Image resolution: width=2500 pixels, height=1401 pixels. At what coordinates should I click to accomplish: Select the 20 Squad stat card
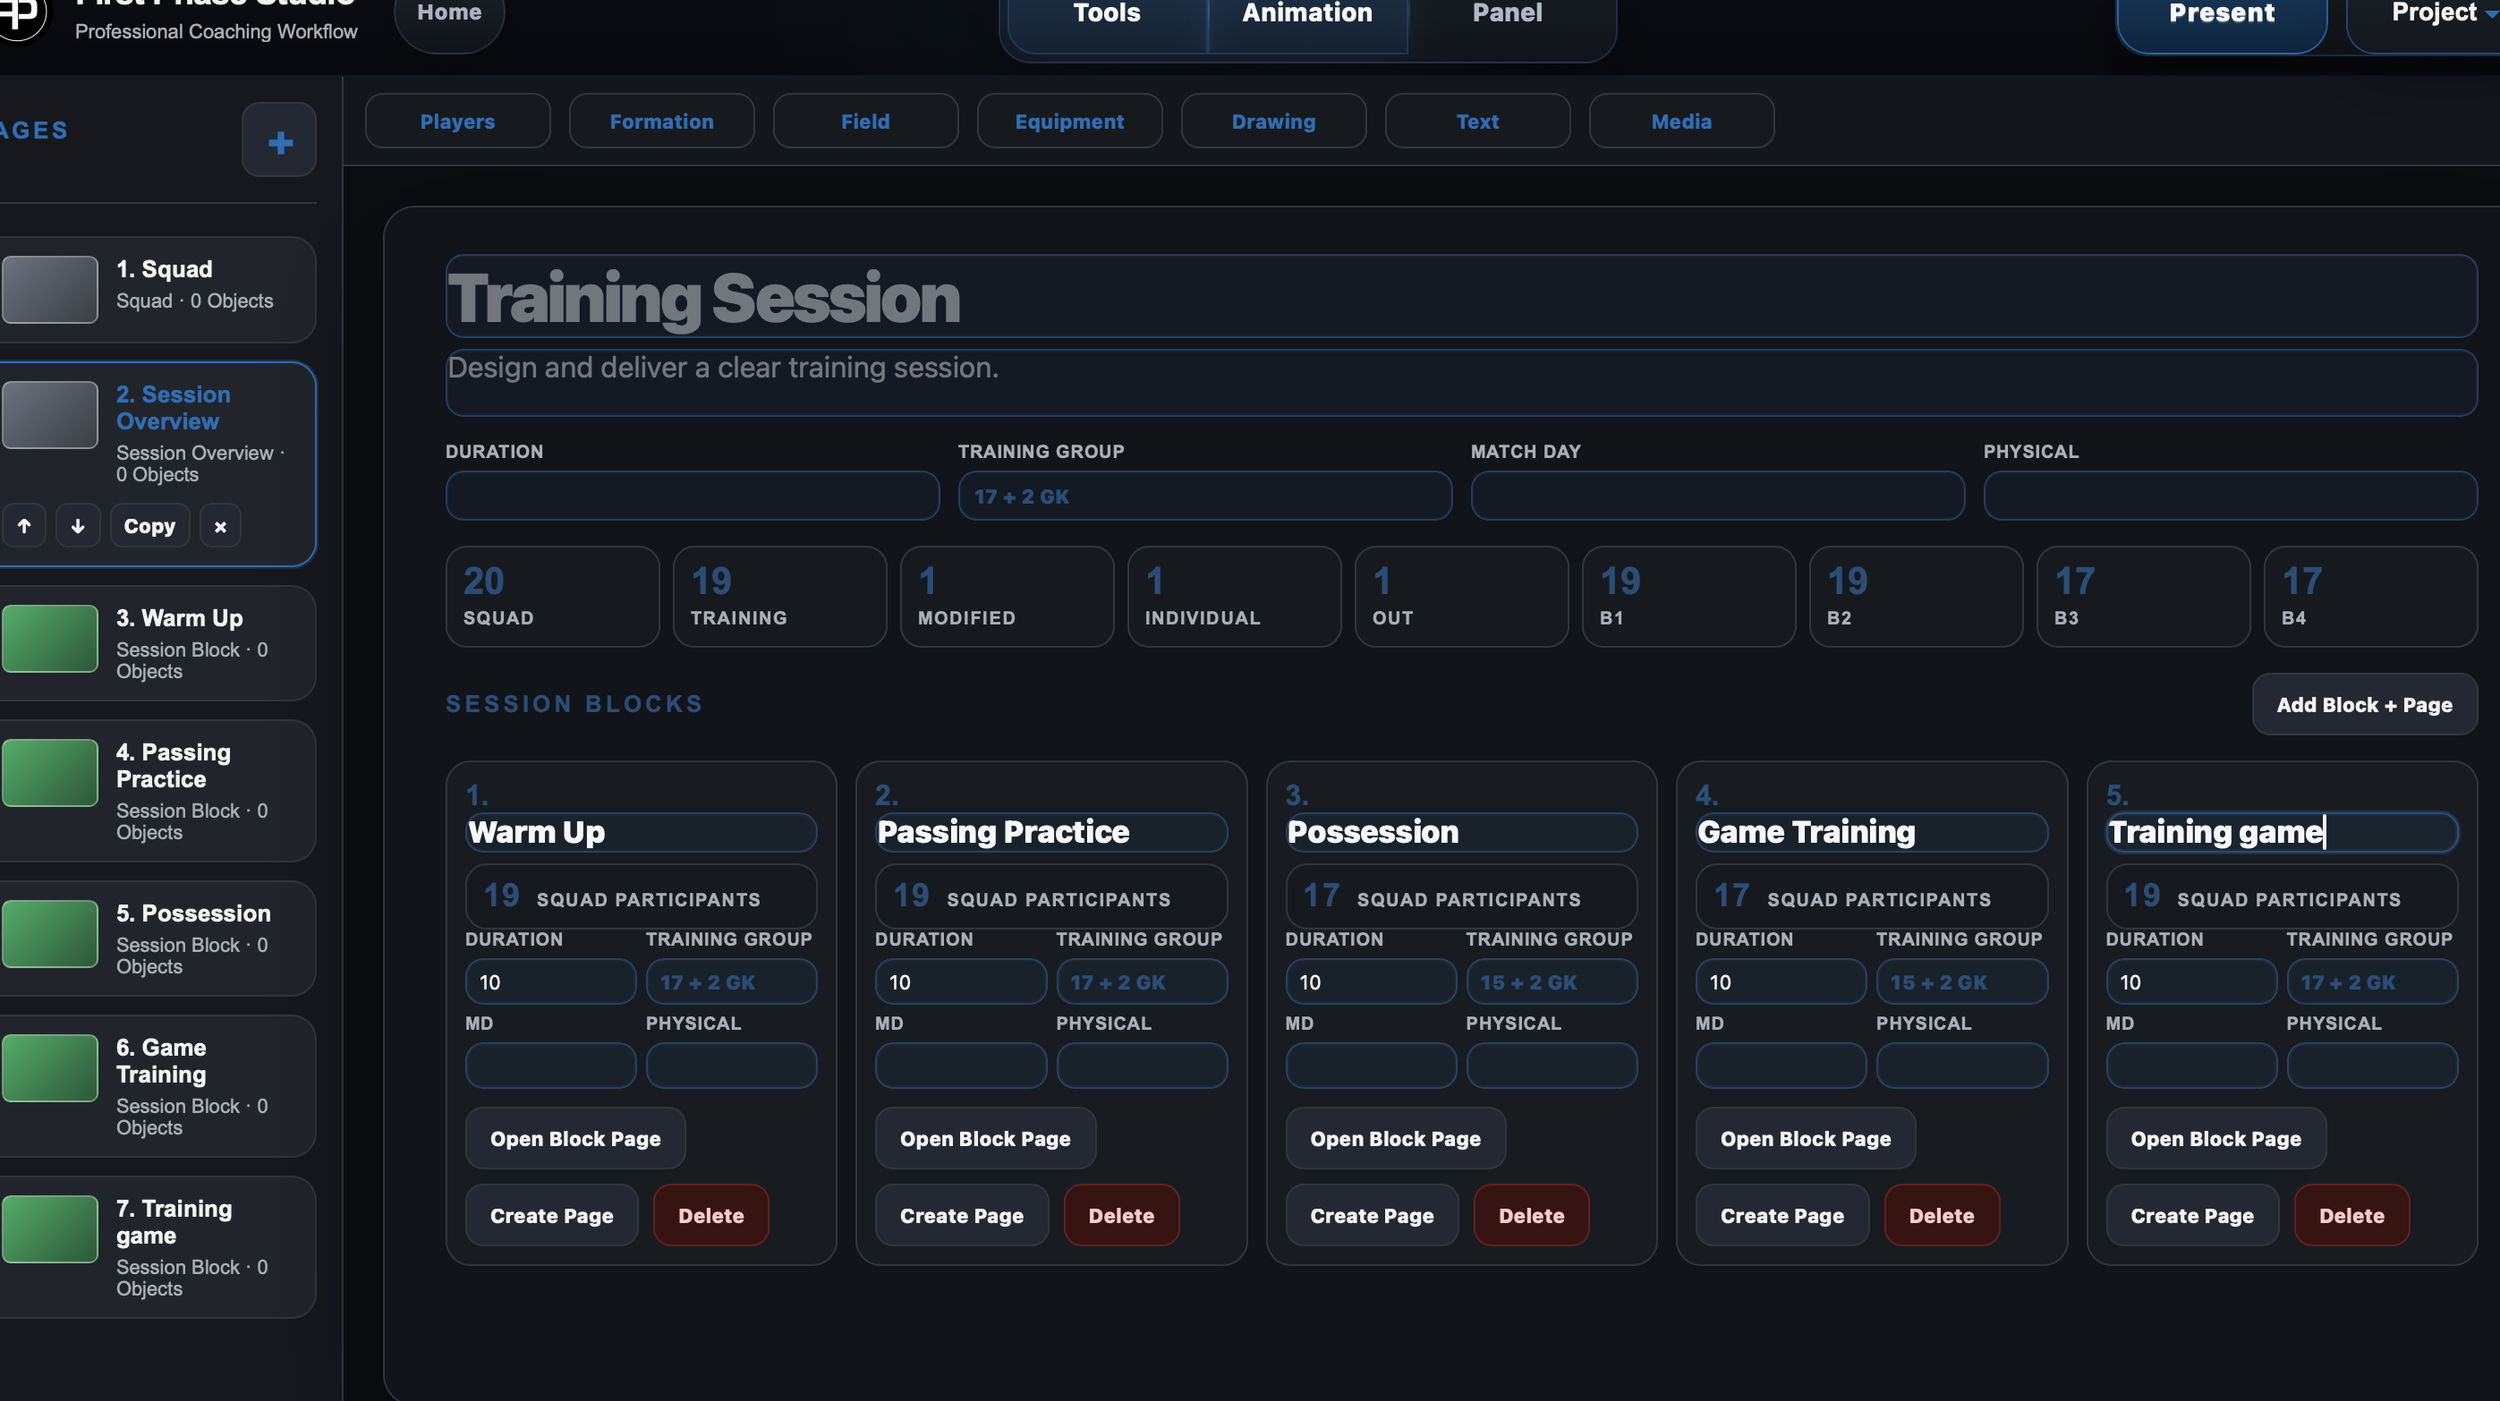(x=552, y=597)
